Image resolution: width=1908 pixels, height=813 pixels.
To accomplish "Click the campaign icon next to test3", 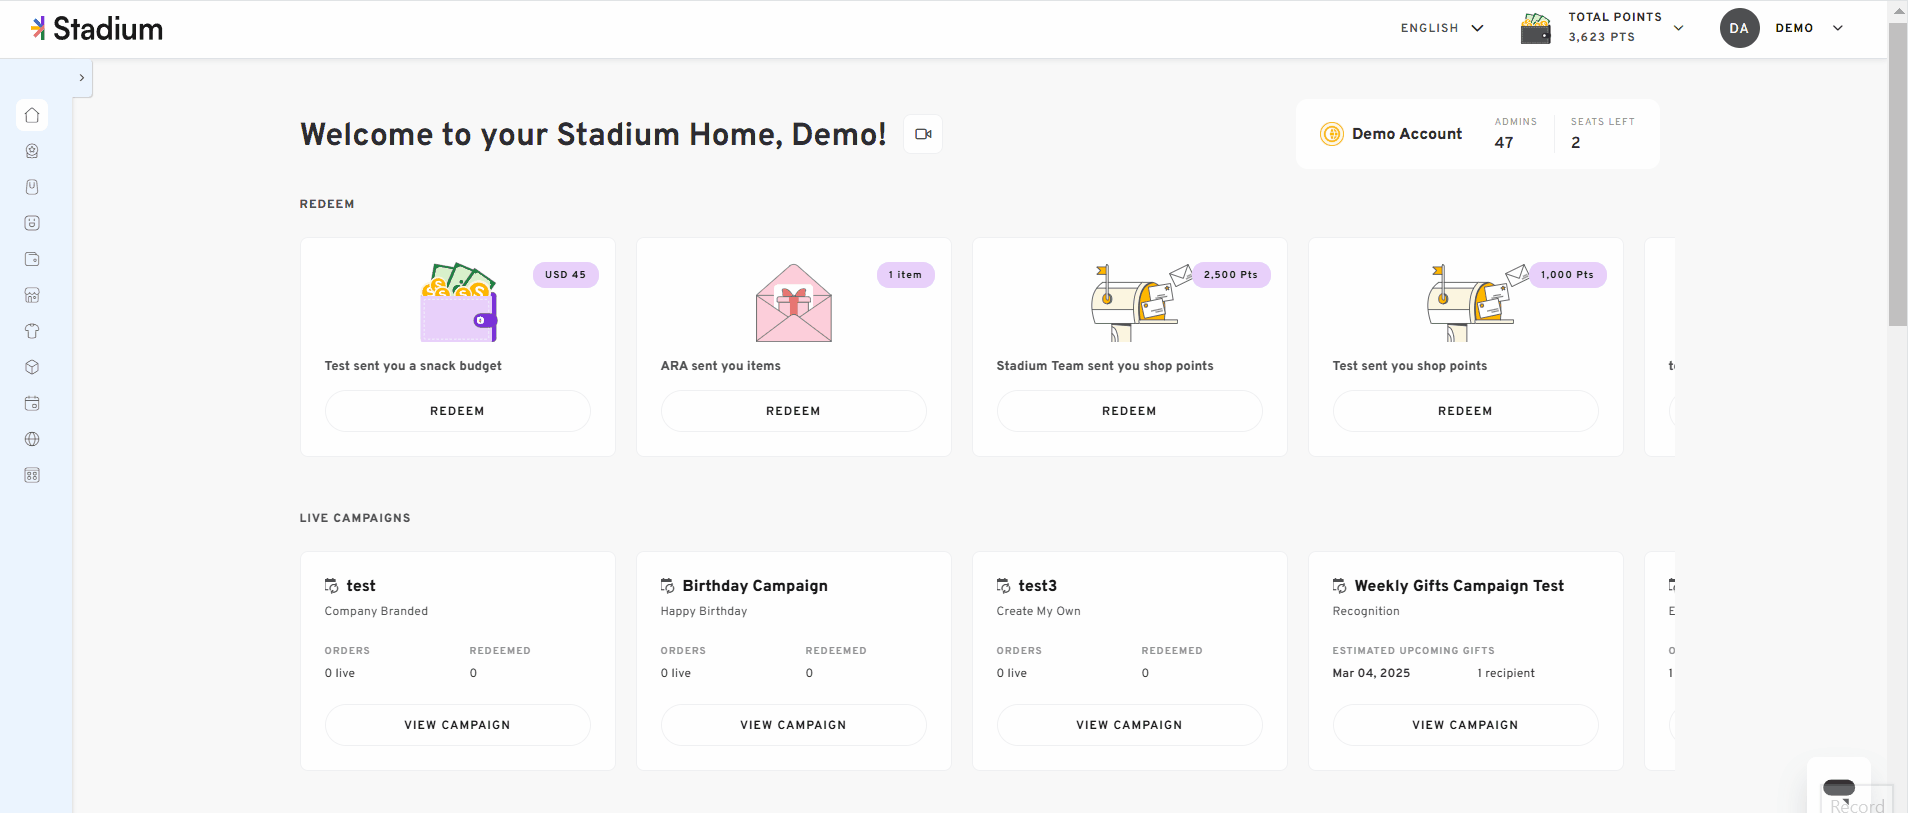I will pos(1004,586).
